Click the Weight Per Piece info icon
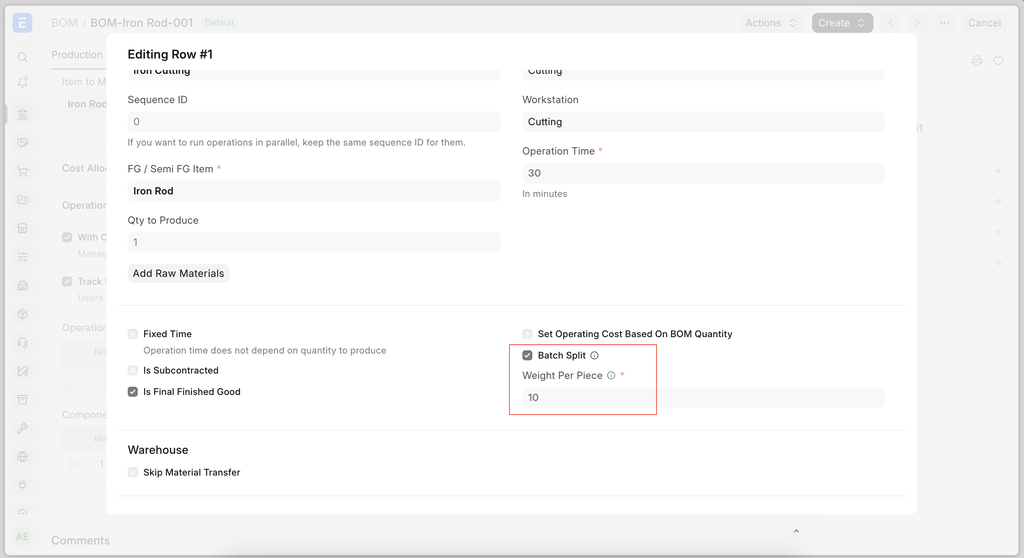This screenshot has height=558, width=1024. click(611, 376)
